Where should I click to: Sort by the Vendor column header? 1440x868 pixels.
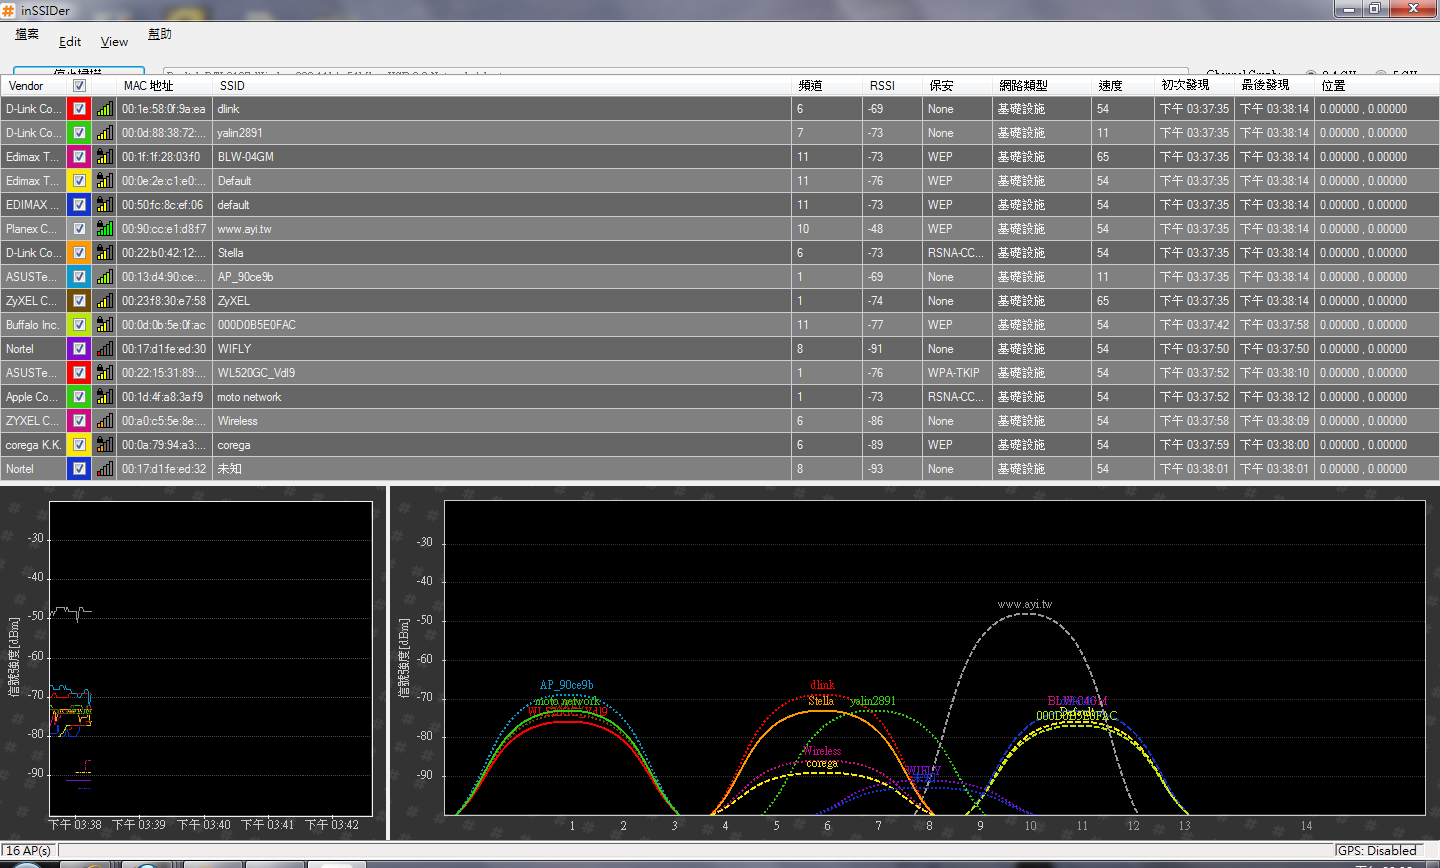(34, 86)
